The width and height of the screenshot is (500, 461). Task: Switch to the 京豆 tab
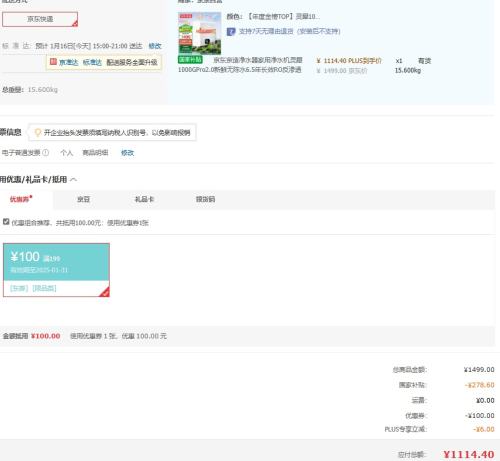tap(83, 199)
